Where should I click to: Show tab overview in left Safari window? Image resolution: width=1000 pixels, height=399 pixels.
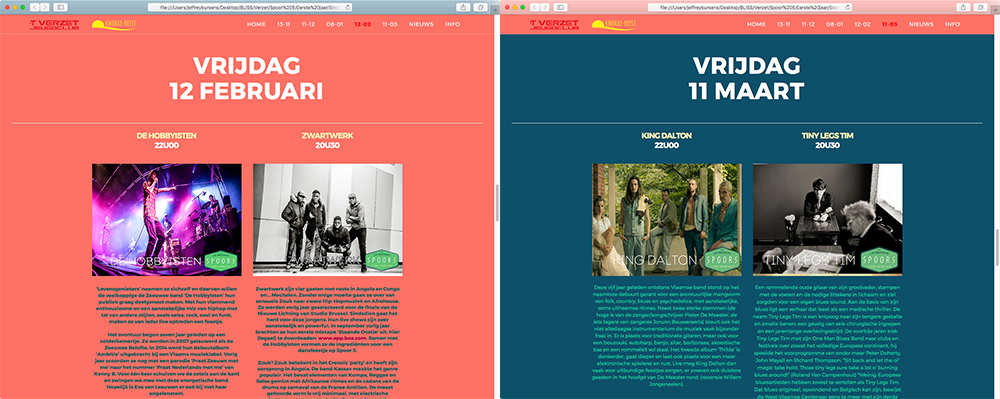tap(480, 7)
